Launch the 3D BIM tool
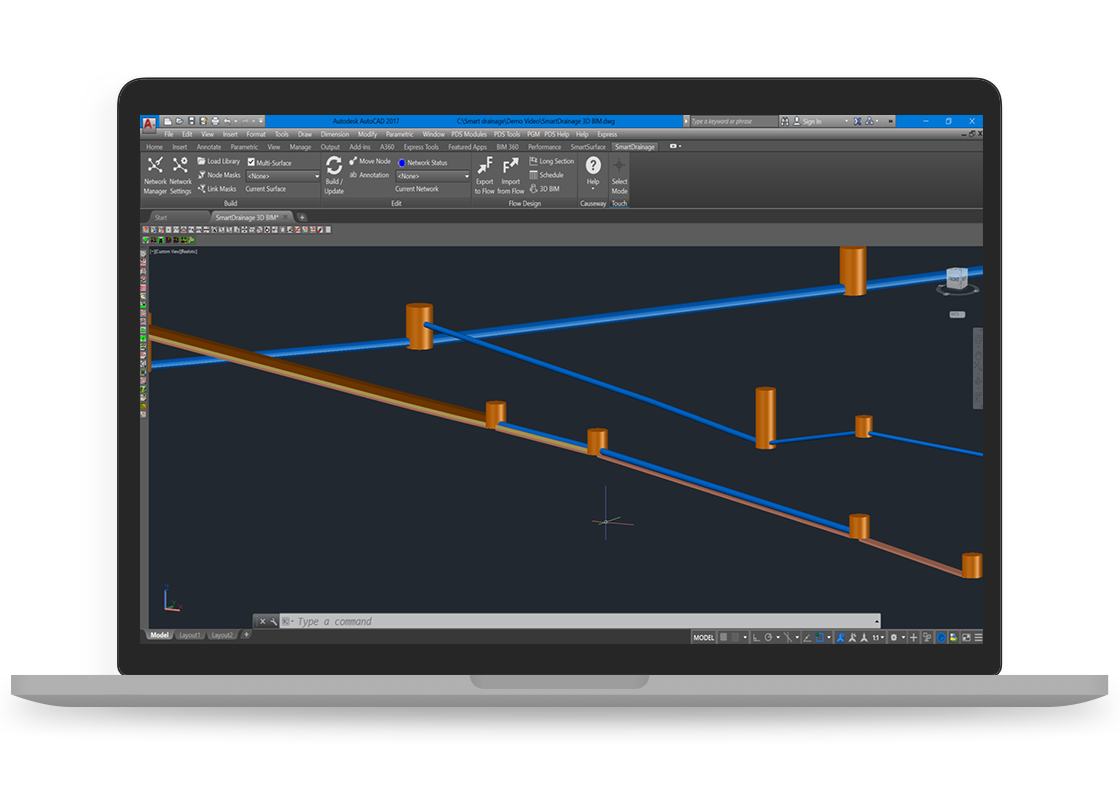 point(550,189)
